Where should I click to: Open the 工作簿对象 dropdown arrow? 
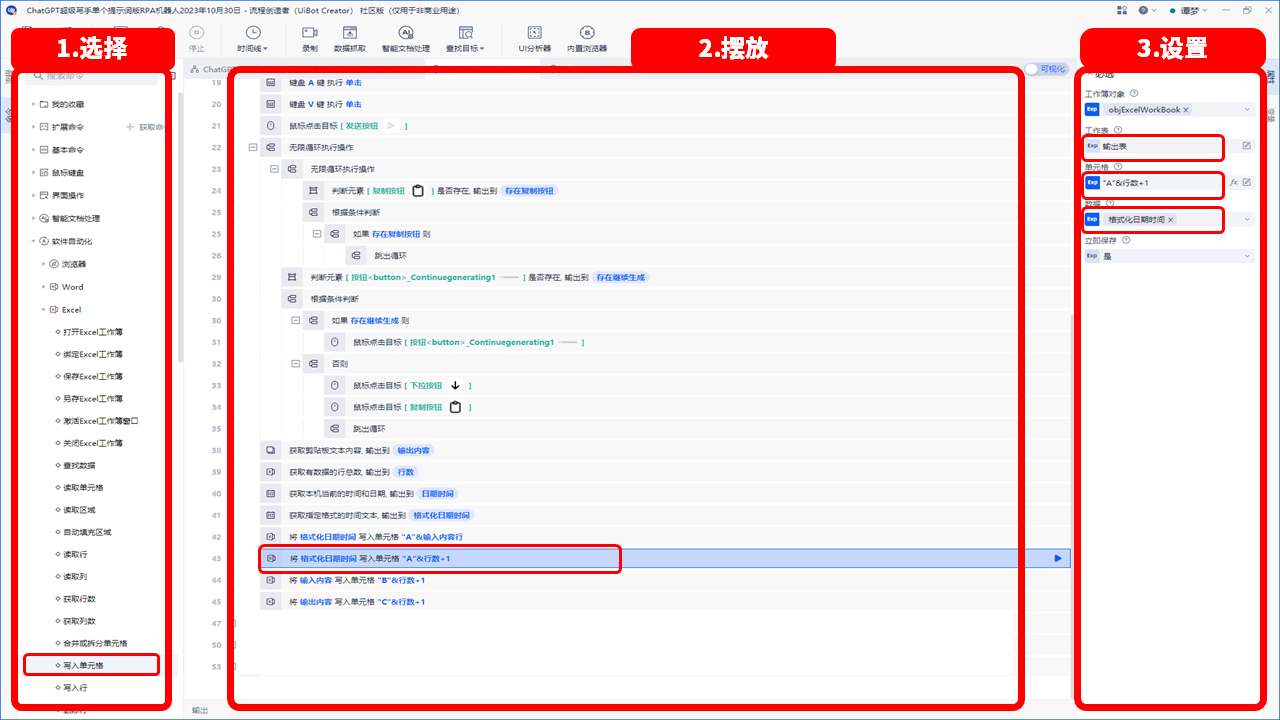[1247, 110]
